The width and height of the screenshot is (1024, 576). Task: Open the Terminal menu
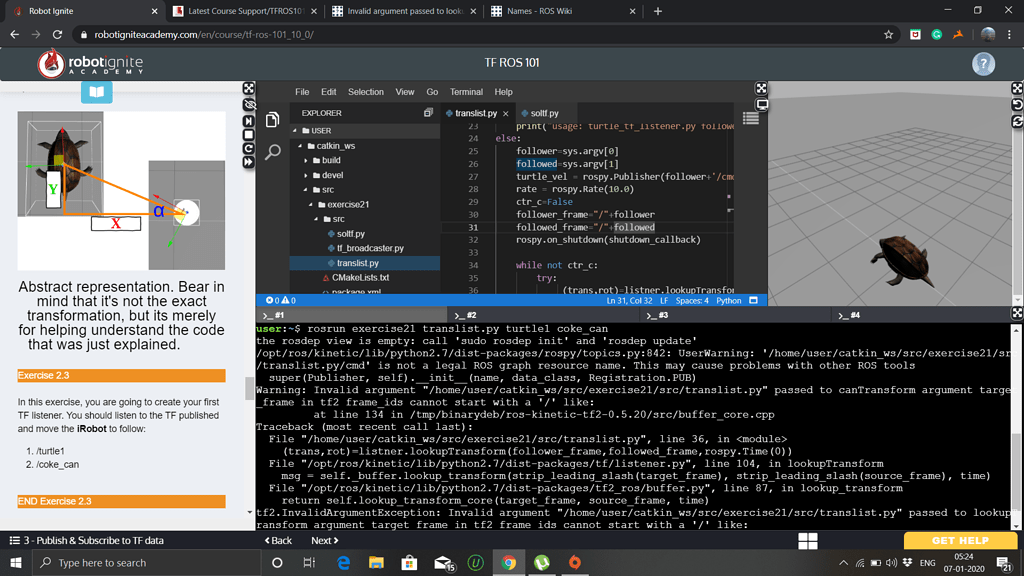pyautogui.click(x=466, y=92)
